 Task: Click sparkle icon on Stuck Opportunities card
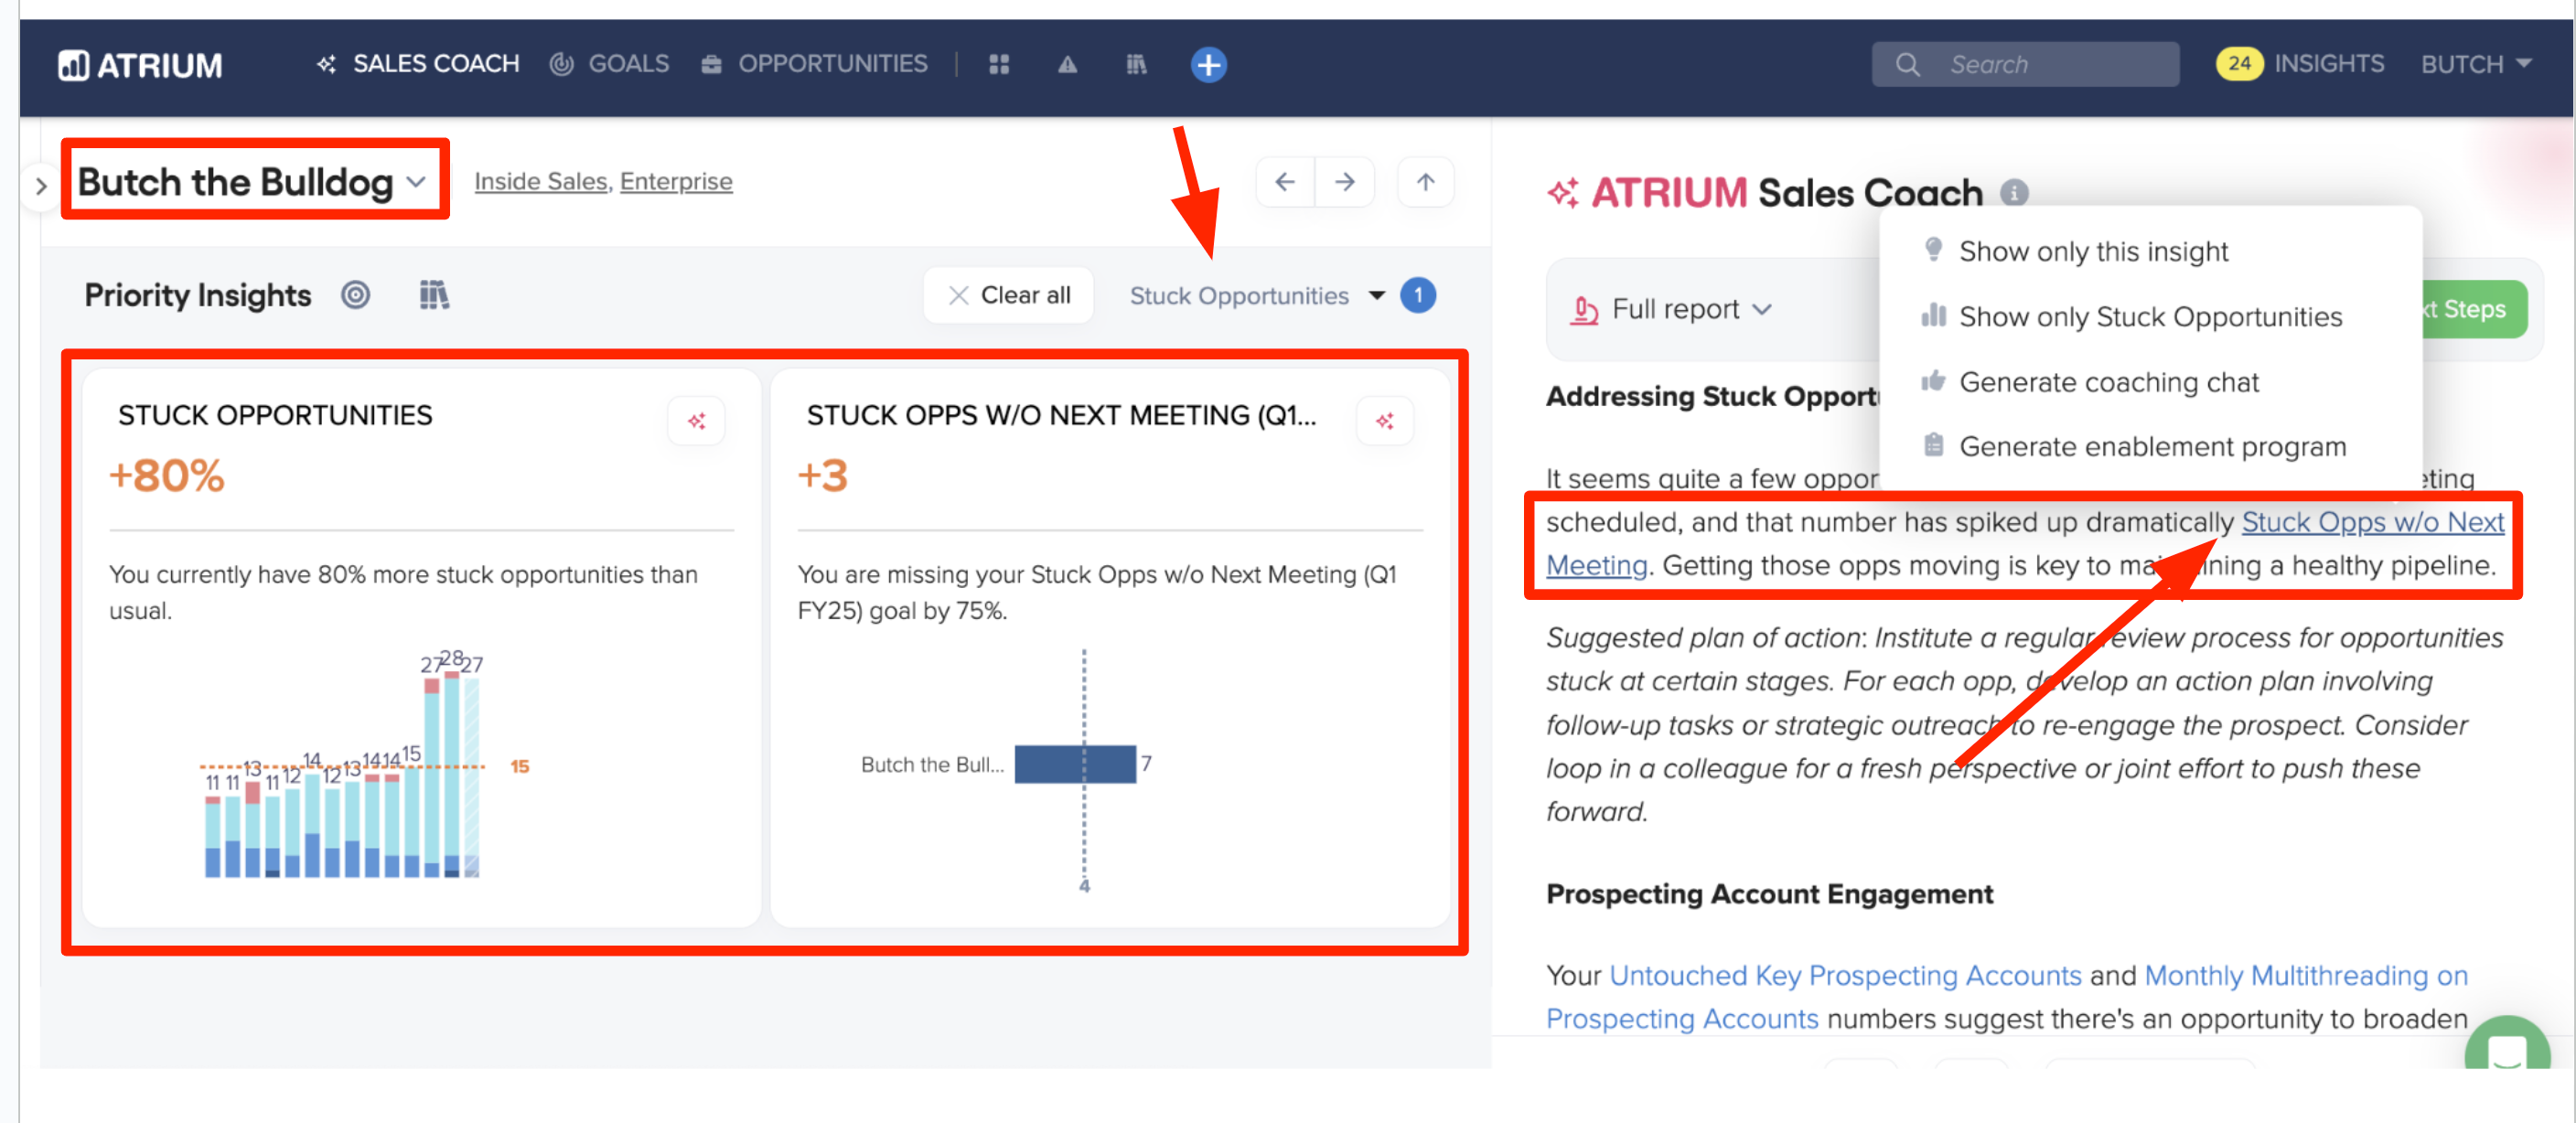(x=696, y=421)
